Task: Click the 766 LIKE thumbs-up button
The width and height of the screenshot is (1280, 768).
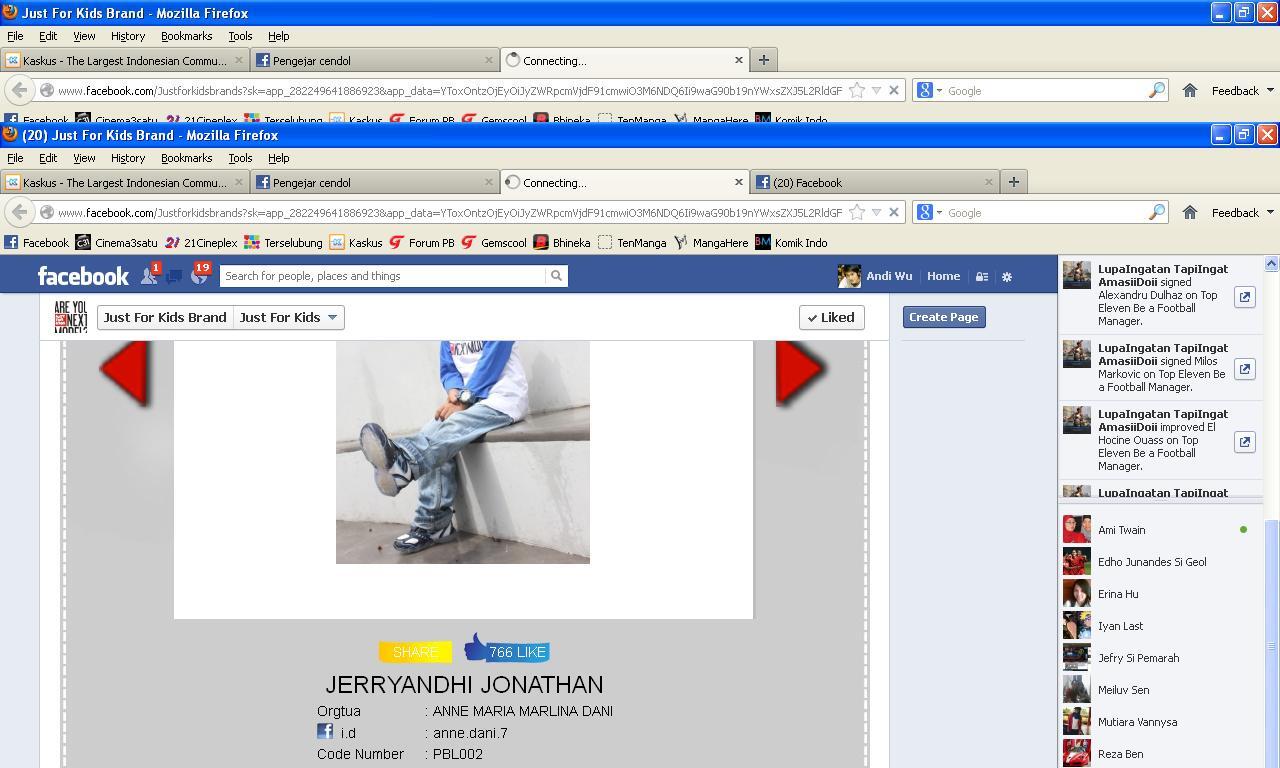Action: point(507,650)
